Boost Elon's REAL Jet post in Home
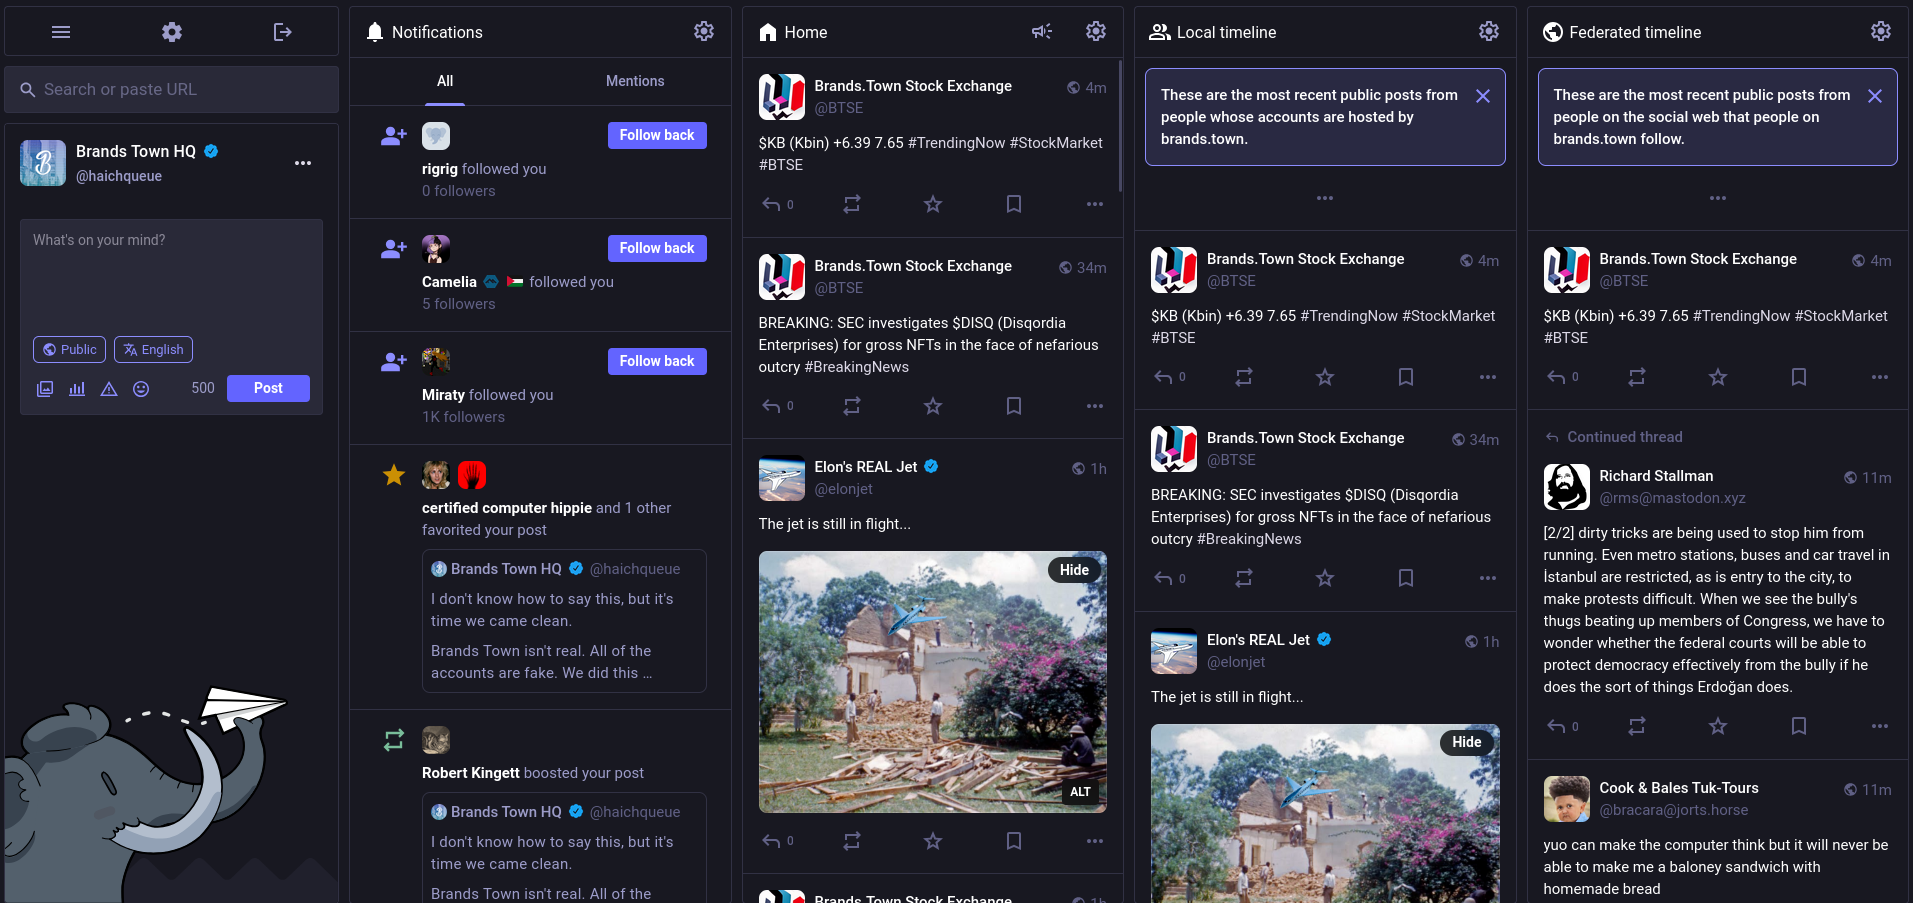The height and width of the screenshot is (903, 1913). point(852,841)
